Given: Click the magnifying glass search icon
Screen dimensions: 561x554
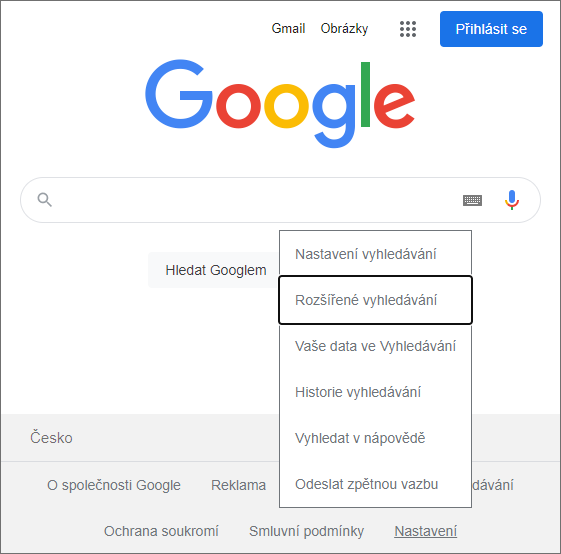Looking at the screenshot, I should click(45, 200).
